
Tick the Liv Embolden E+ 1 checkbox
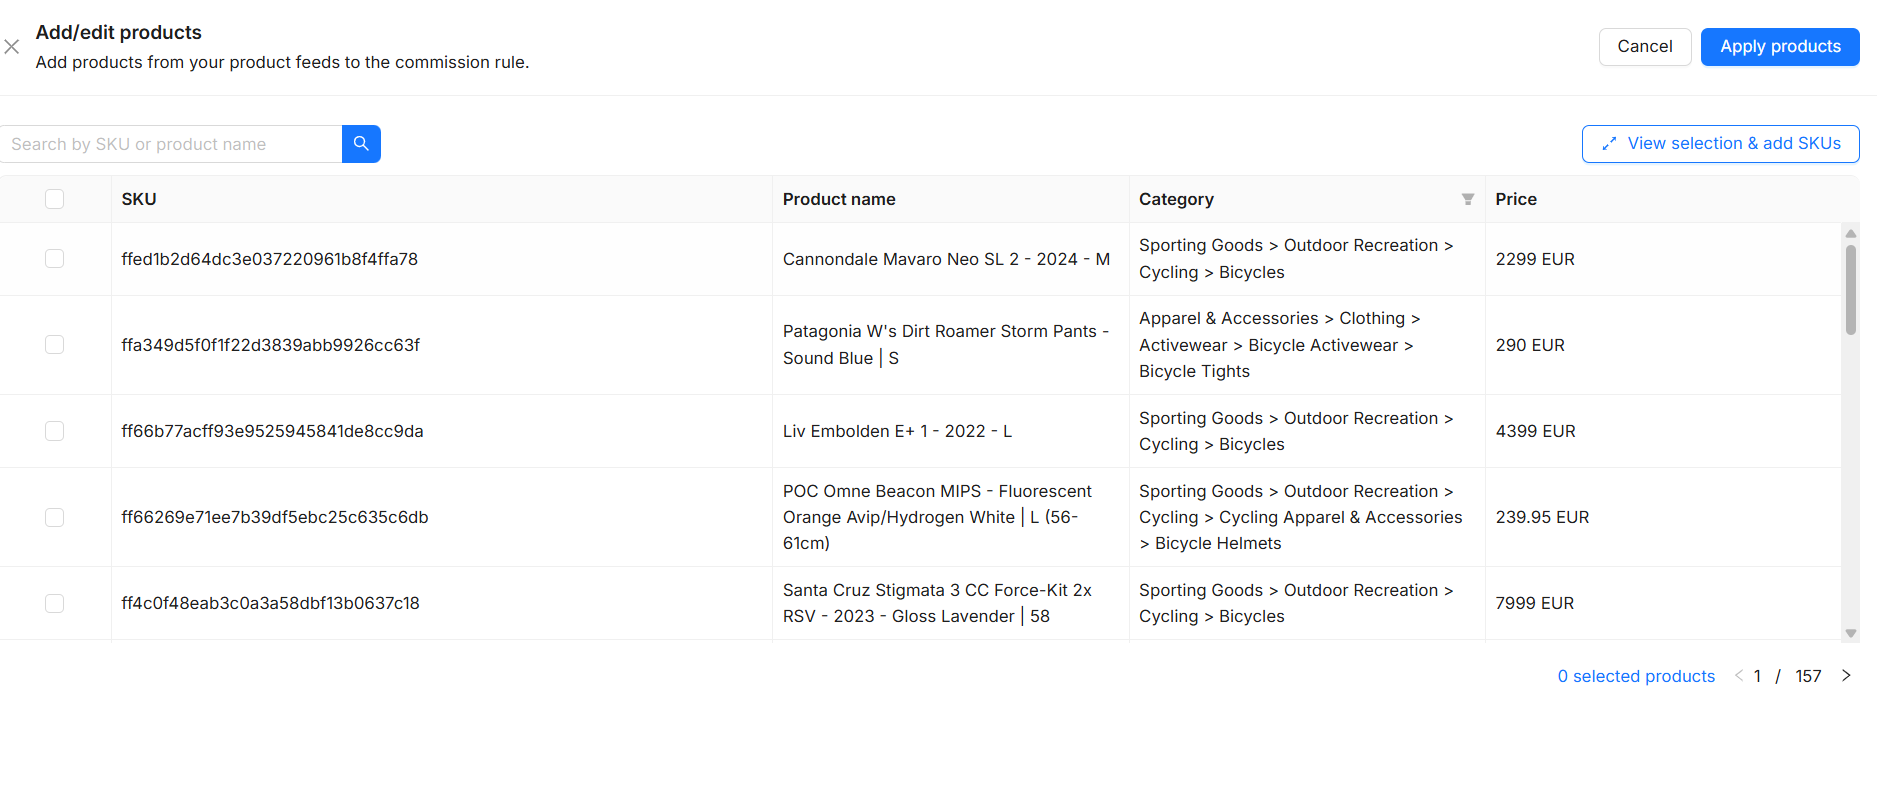[x=55, y=431]
